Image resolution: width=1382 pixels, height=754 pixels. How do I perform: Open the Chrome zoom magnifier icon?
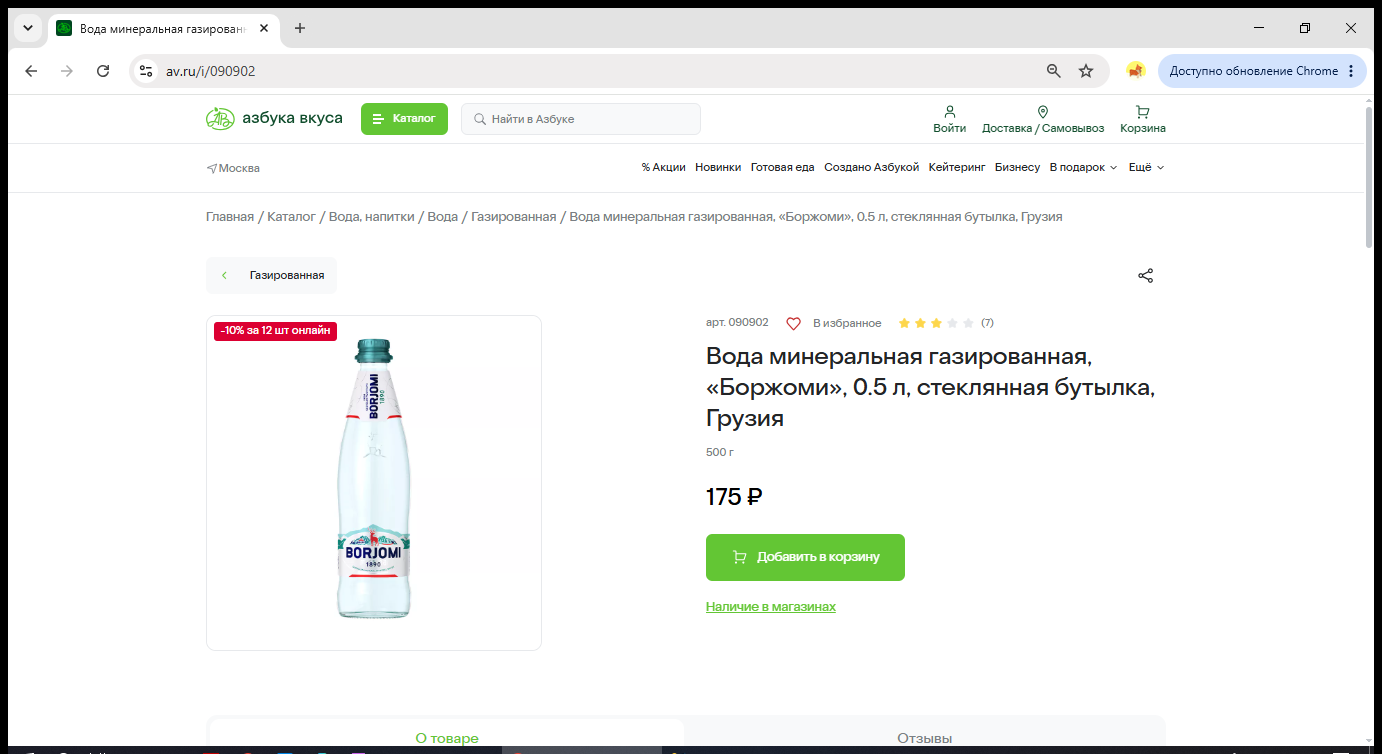click(x=1053, y=71)
